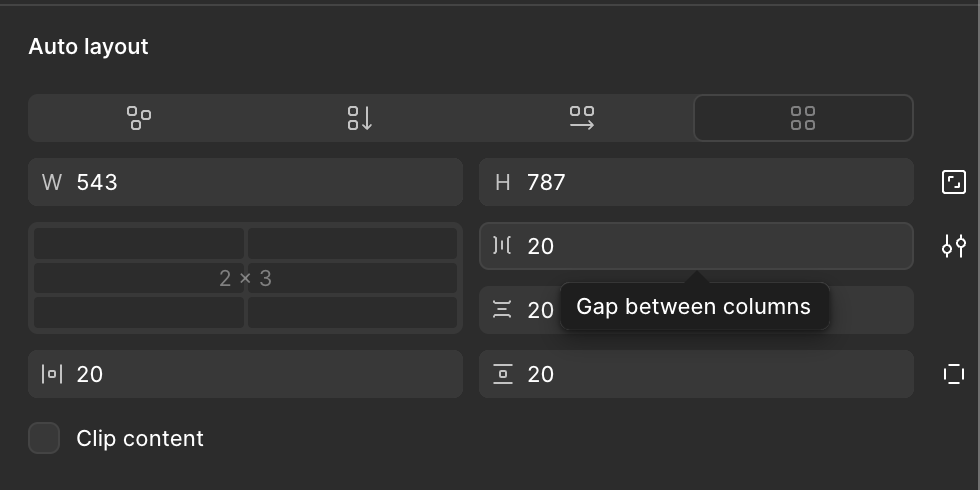Click the Auto layout section title
980x490 pixels.
click(x=88, y=47)
